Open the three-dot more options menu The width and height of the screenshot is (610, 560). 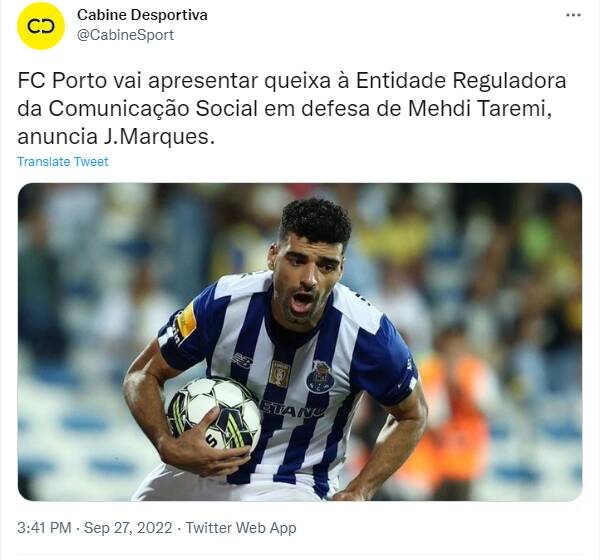coord(573,15)
